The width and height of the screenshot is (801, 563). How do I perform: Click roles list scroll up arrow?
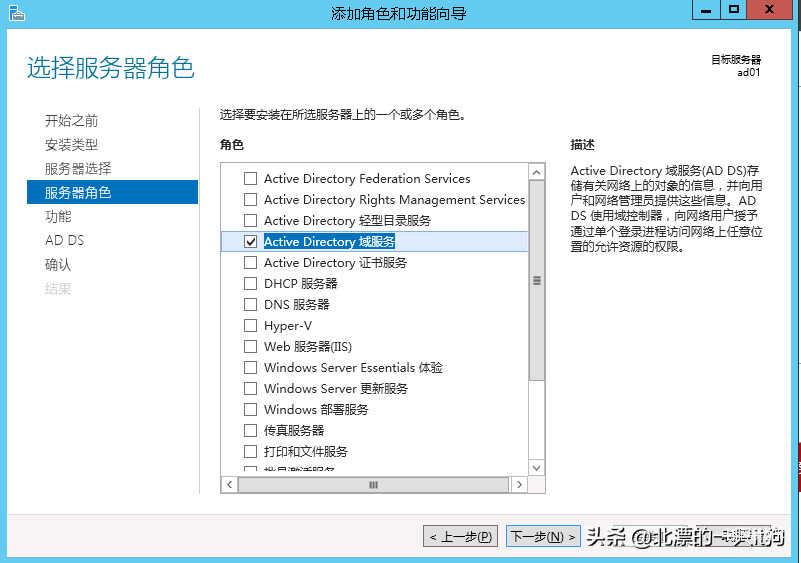point(536,172)
